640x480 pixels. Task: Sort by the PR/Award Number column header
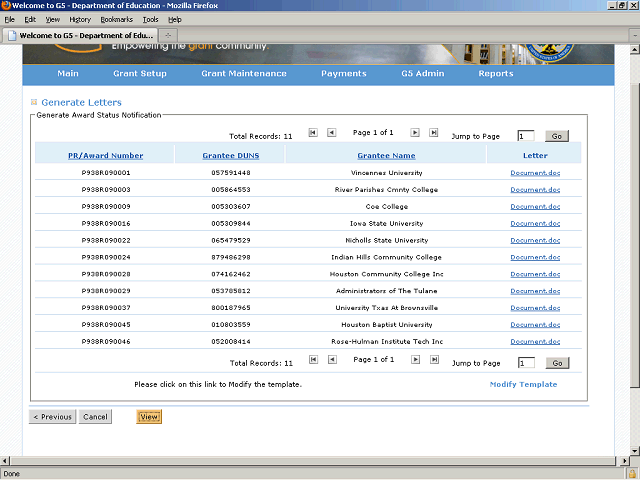[105, 156]
